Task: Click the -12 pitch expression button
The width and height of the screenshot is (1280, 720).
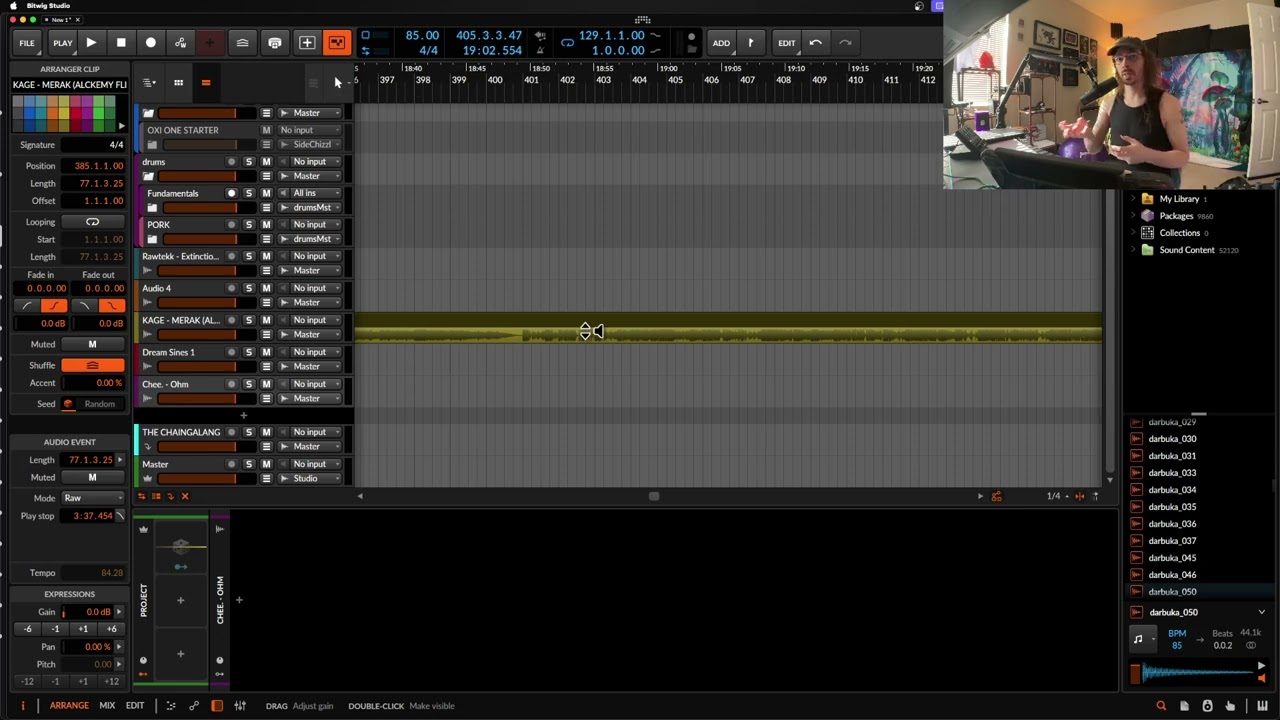Action: click(x=27, y=682)
